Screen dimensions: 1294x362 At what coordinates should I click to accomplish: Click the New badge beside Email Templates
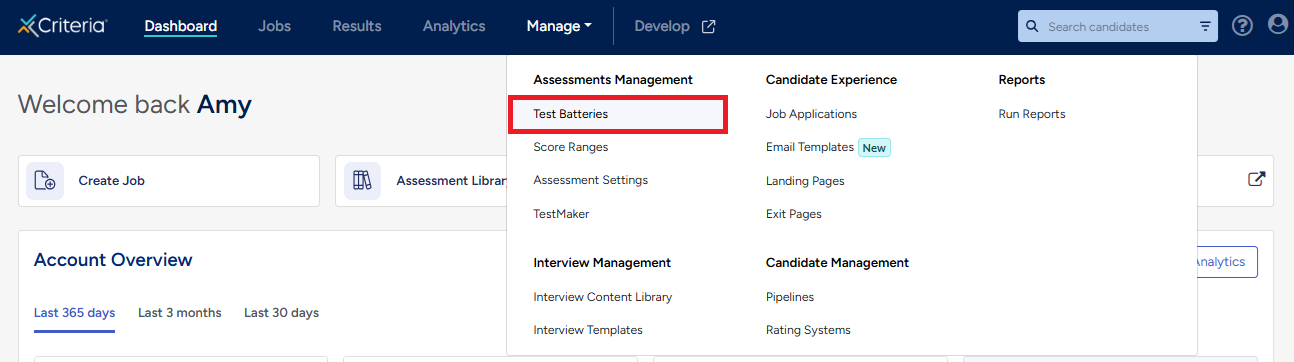874,148
